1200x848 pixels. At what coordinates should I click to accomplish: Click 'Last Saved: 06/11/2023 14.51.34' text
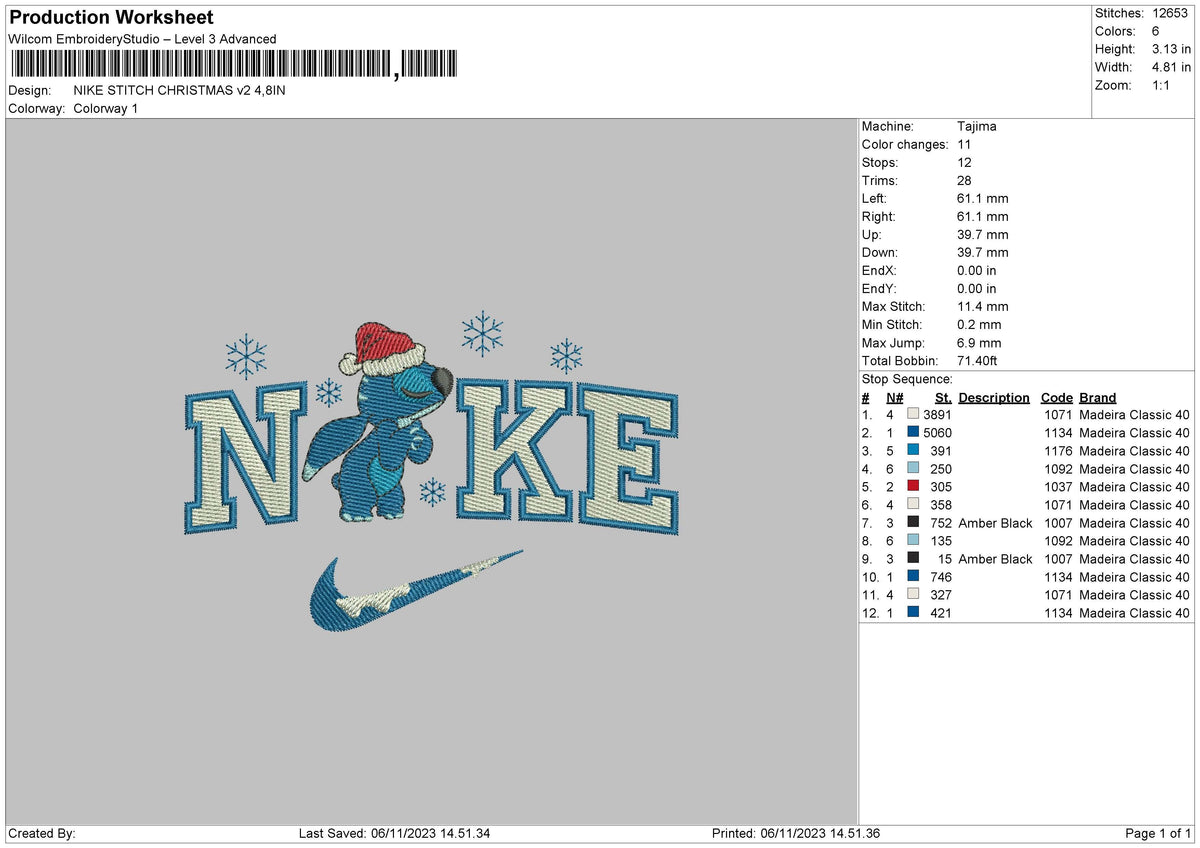tap(394, 833)
